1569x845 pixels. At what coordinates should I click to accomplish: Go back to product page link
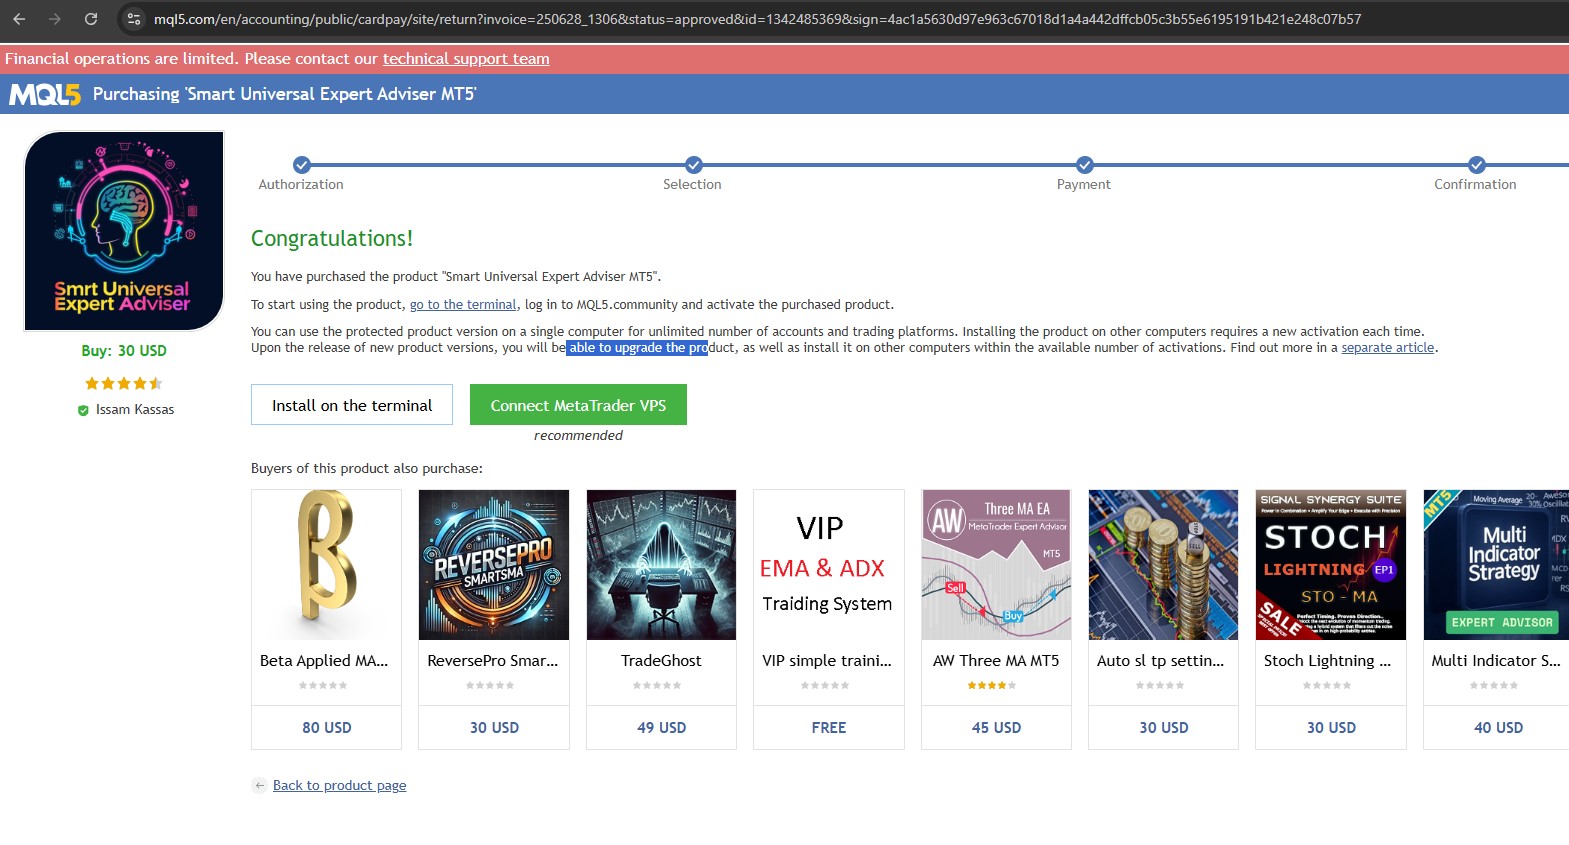(x=340, y=786)
